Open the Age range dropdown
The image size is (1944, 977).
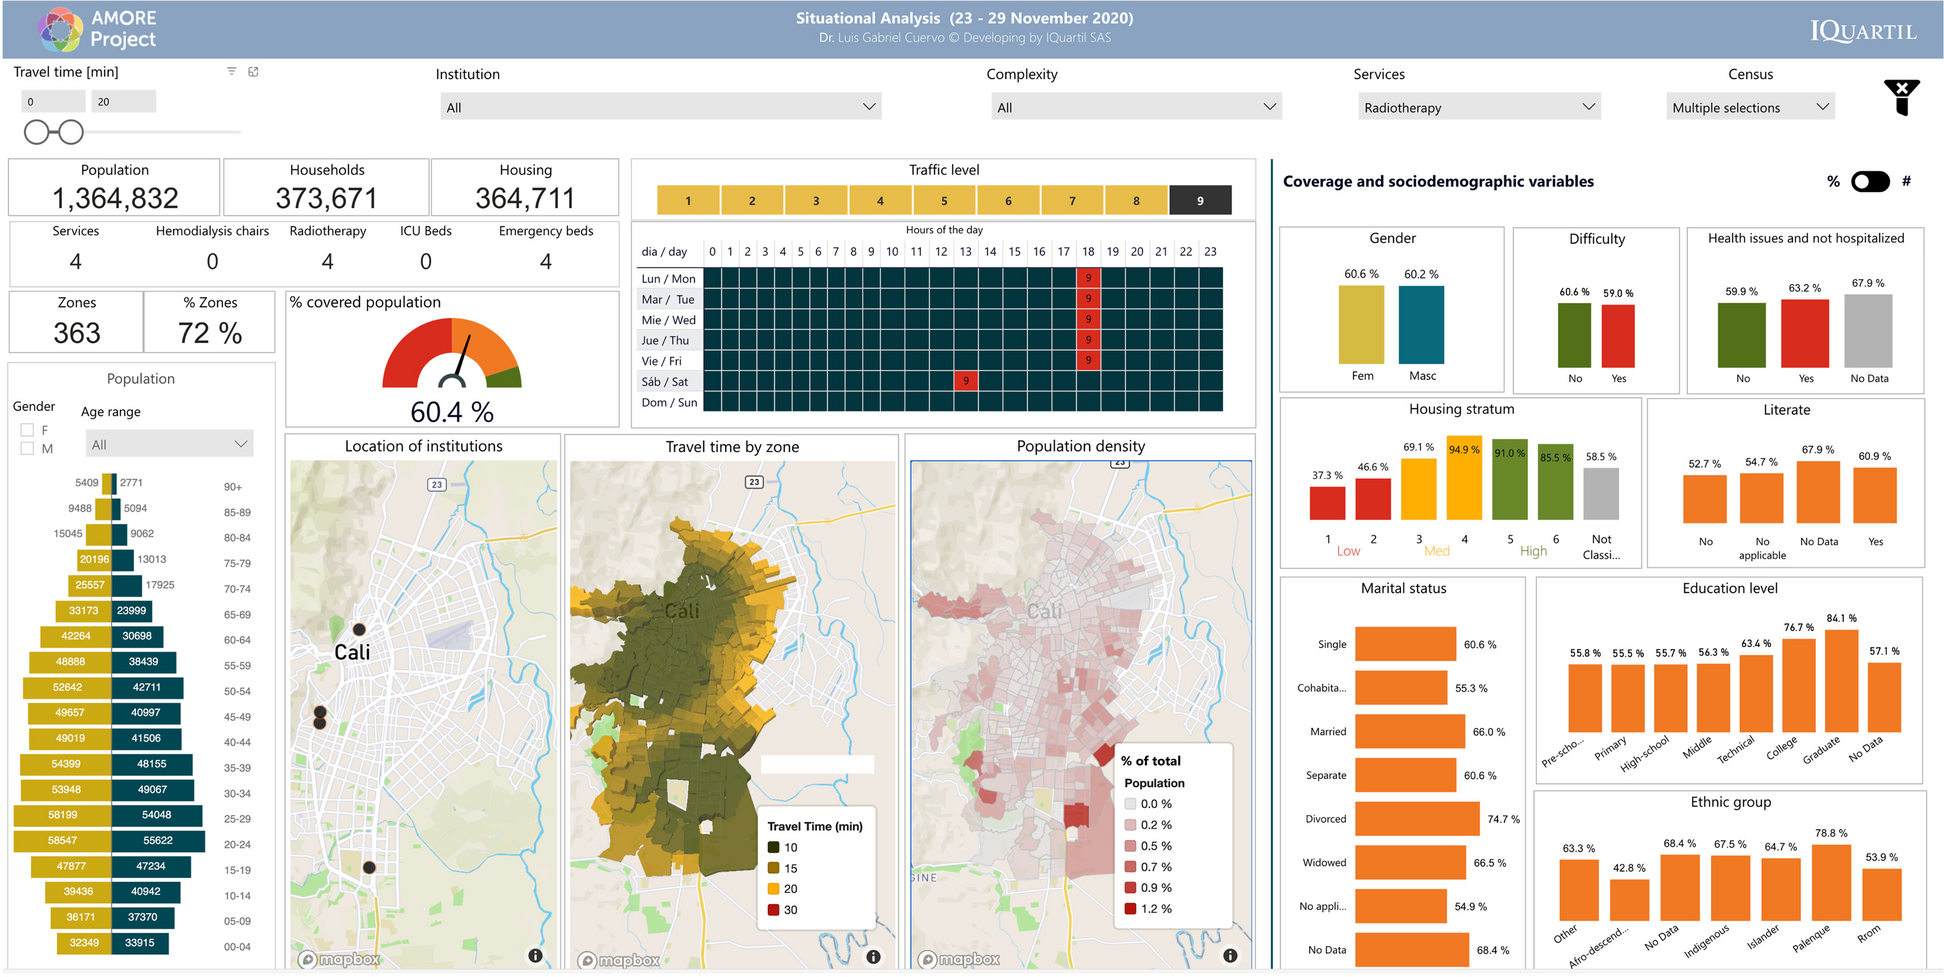click(169, 444)
